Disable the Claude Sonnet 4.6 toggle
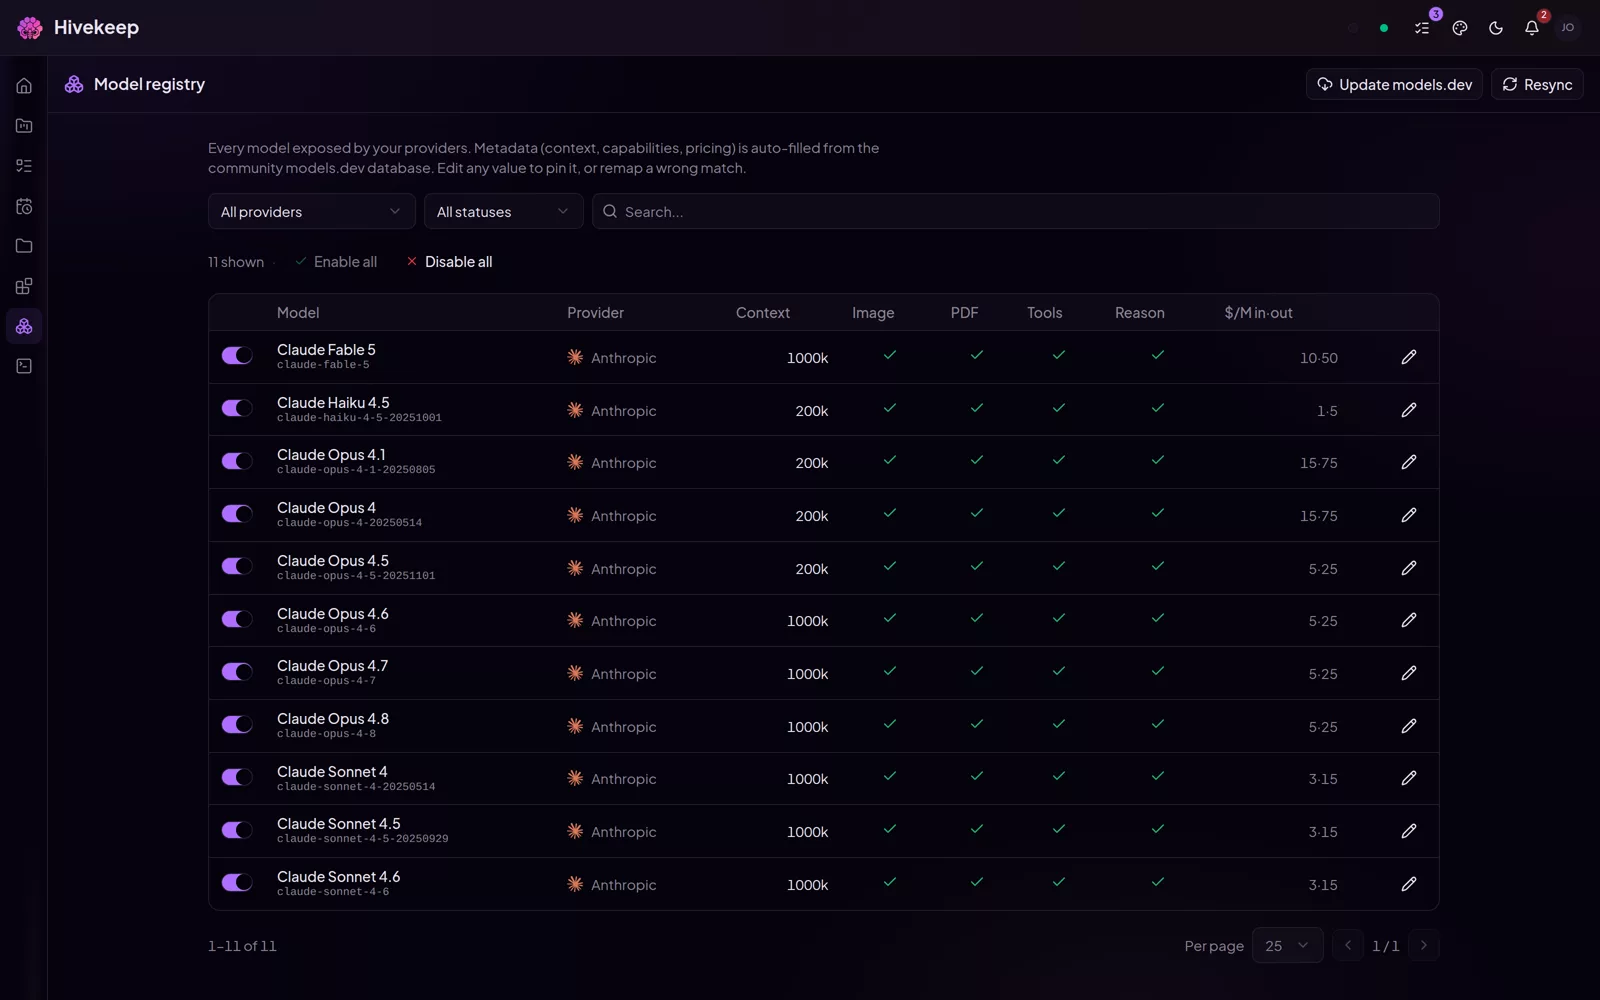Viewport: 1600px width, 1000px height. pyautogui.click(x=237, y=882)
